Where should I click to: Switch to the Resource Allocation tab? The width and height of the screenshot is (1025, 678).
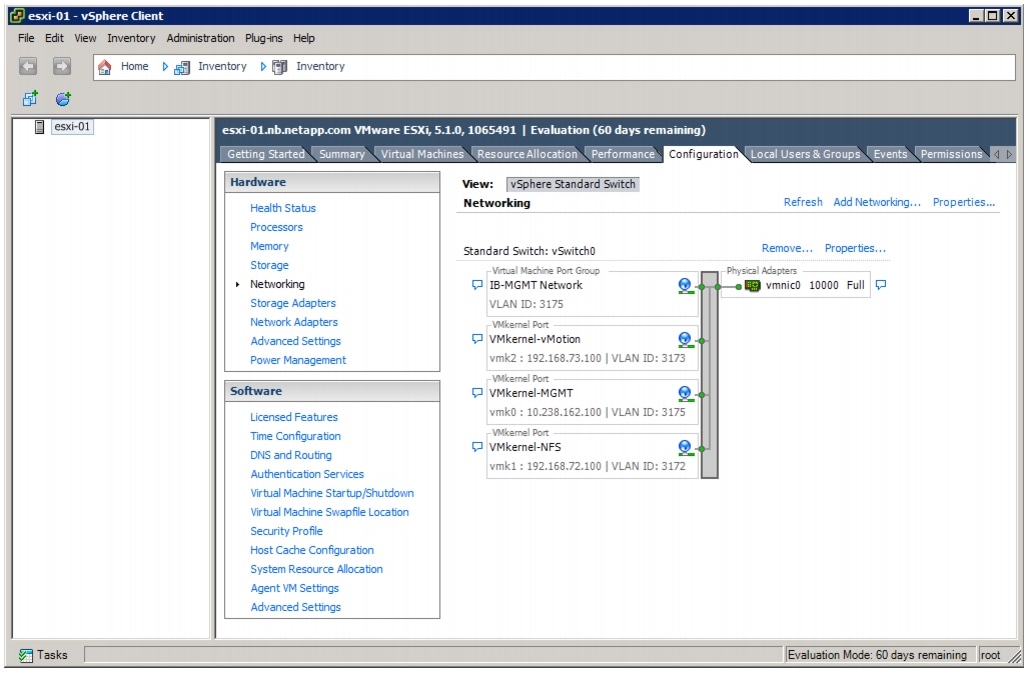527,154
